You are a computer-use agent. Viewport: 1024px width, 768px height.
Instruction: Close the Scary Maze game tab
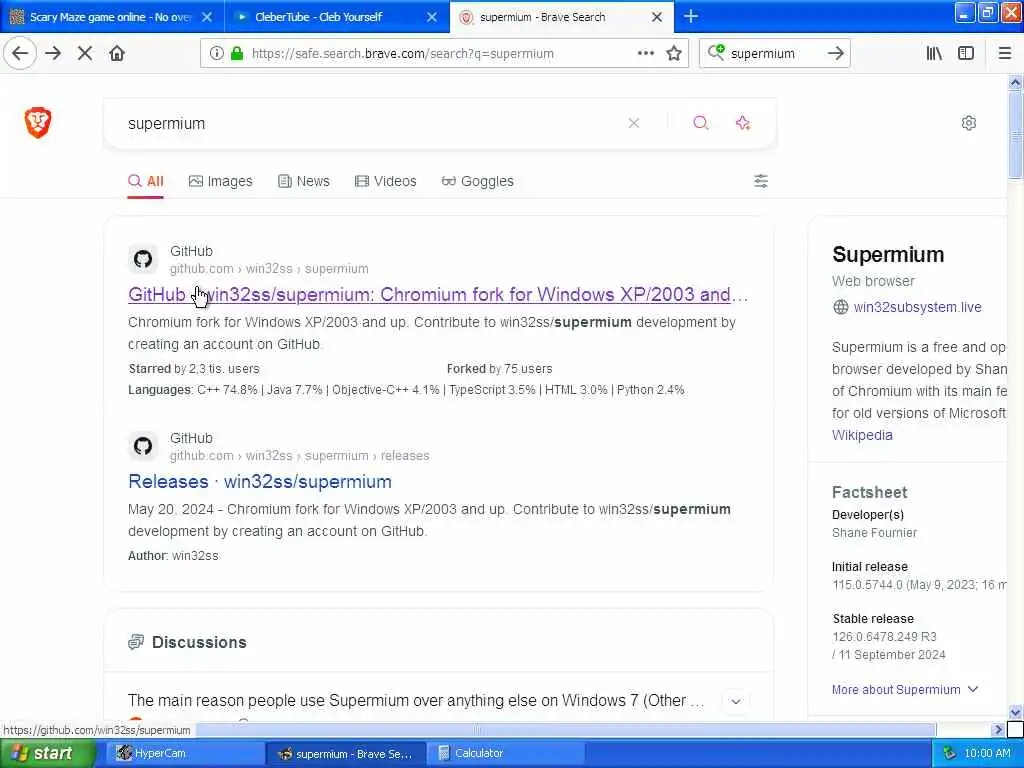(x=206, y=17)
